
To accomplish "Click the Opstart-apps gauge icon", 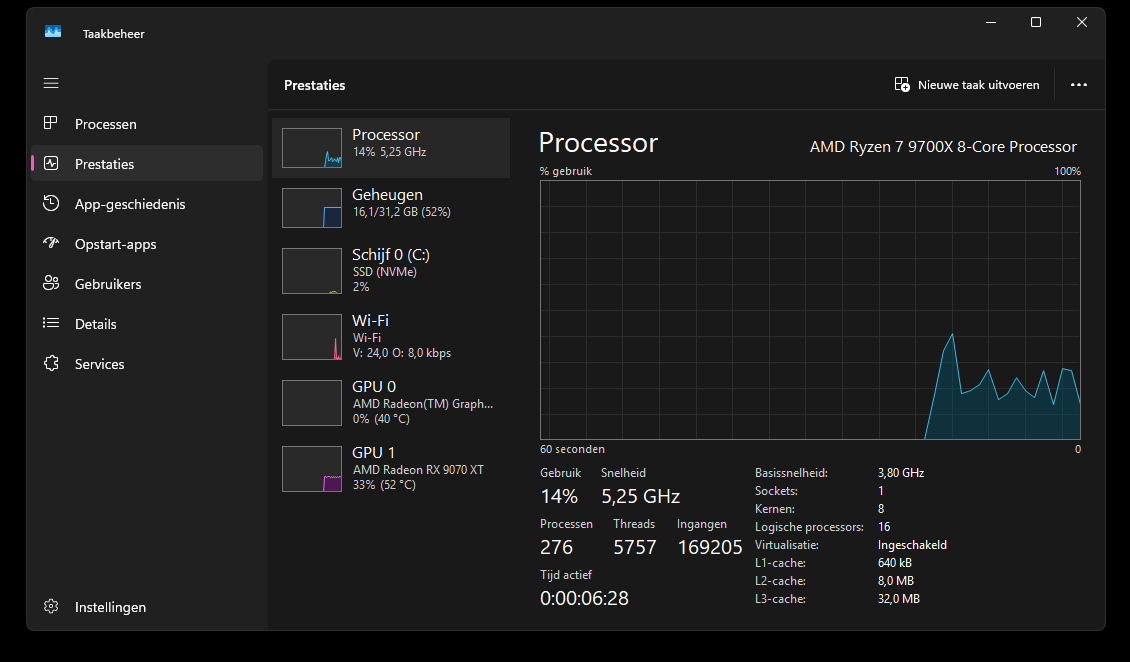I will coord(51,243).
